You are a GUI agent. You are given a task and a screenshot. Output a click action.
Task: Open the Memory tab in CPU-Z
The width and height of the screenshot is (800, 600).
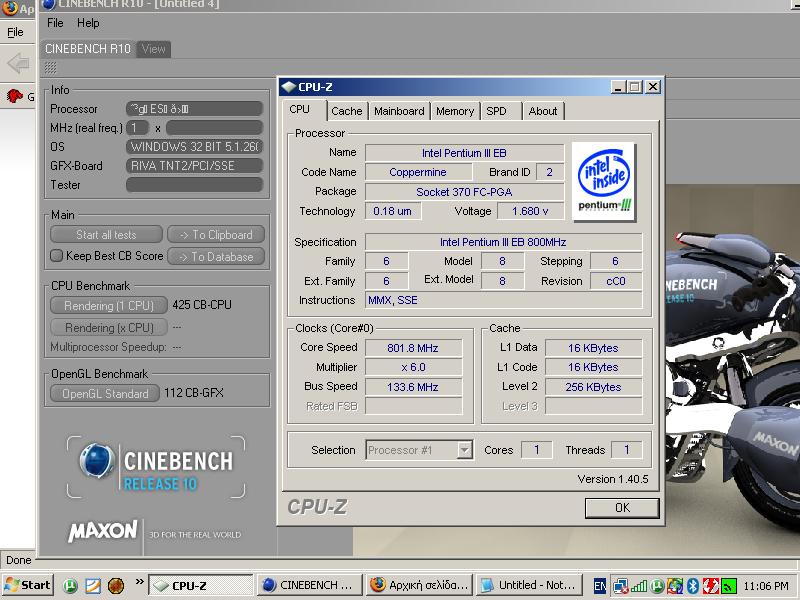455,111
